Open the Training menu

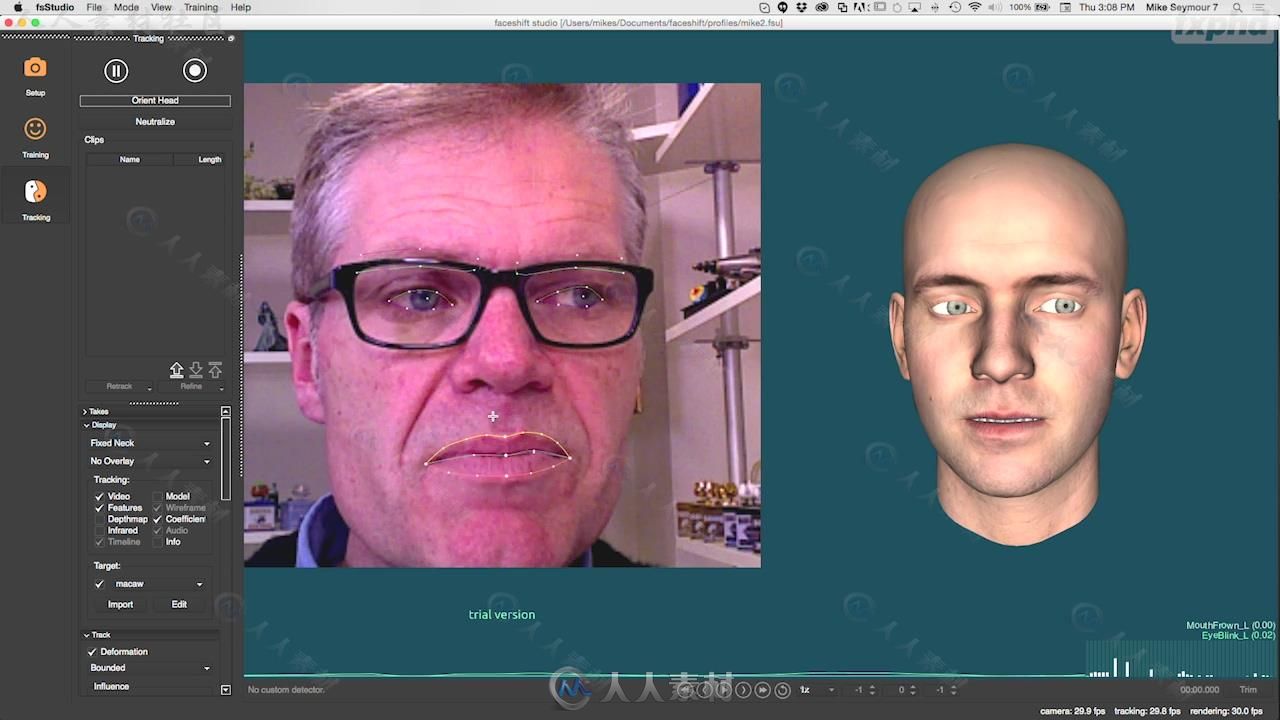(x=200, y=7)
